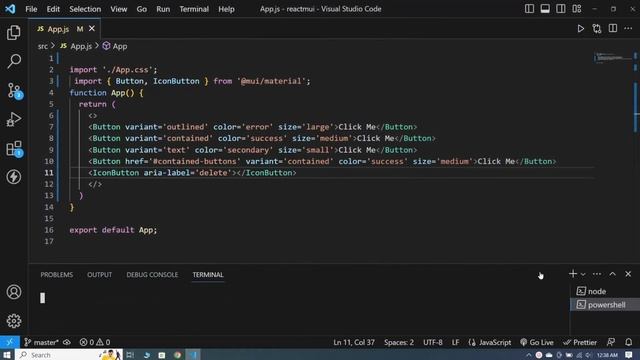640x360 pixels.
Task: Click the Prettier status item
Action: coord(580,342)
